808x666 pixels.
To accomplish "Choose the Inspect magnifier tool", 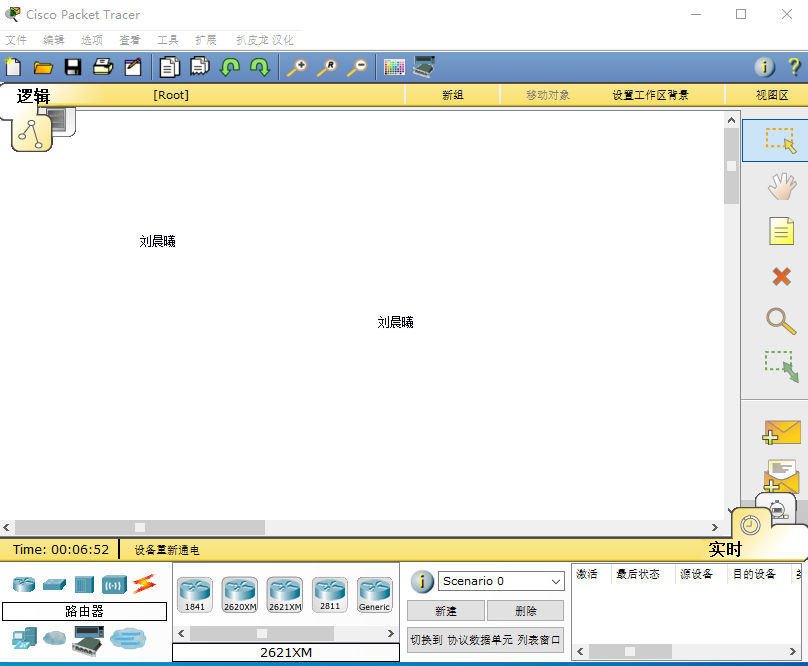I will click(x=781, y=321).
